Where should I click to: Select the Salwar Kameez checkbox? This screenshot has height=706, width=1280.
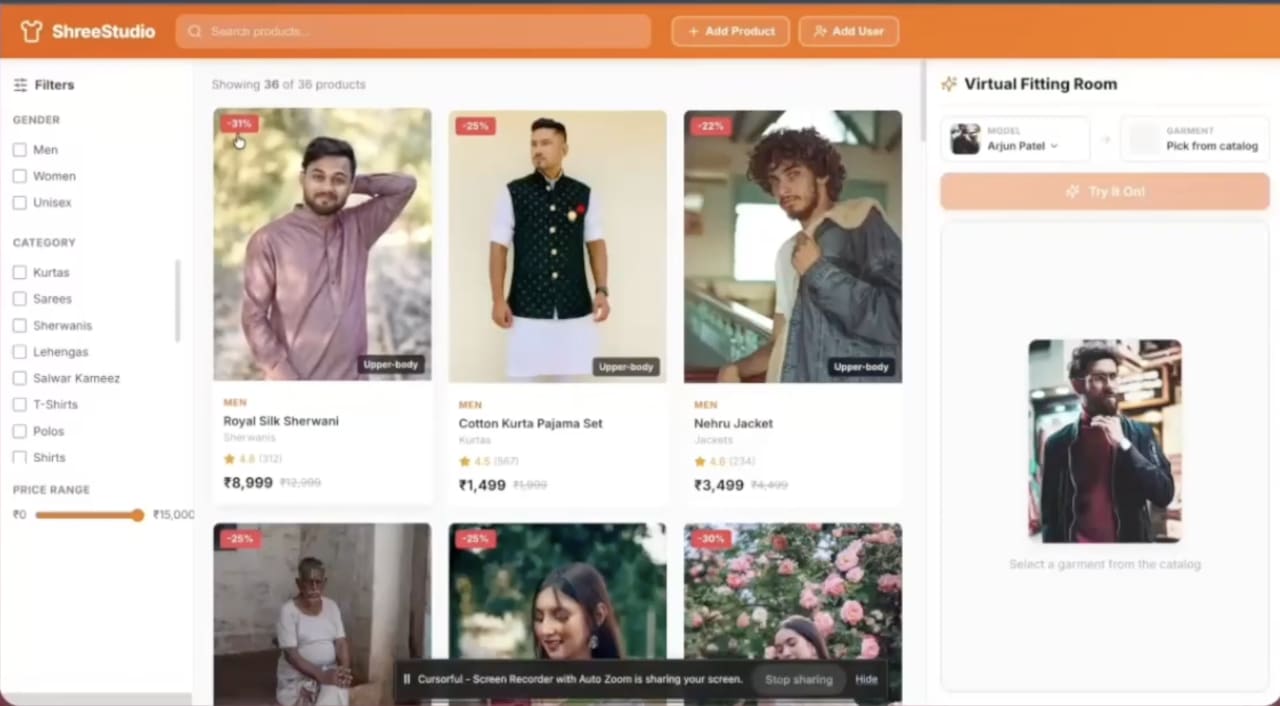coord(20,378)
